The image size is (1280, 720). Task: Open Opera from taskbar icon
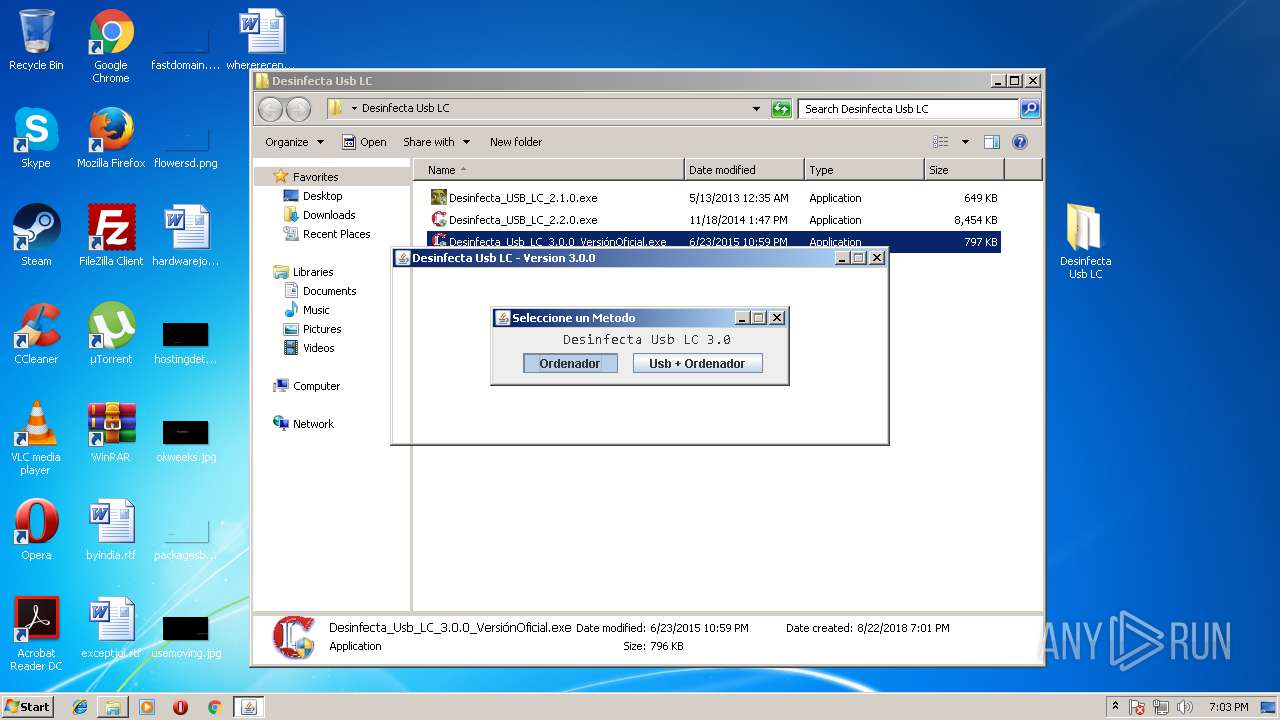point(180,707)
